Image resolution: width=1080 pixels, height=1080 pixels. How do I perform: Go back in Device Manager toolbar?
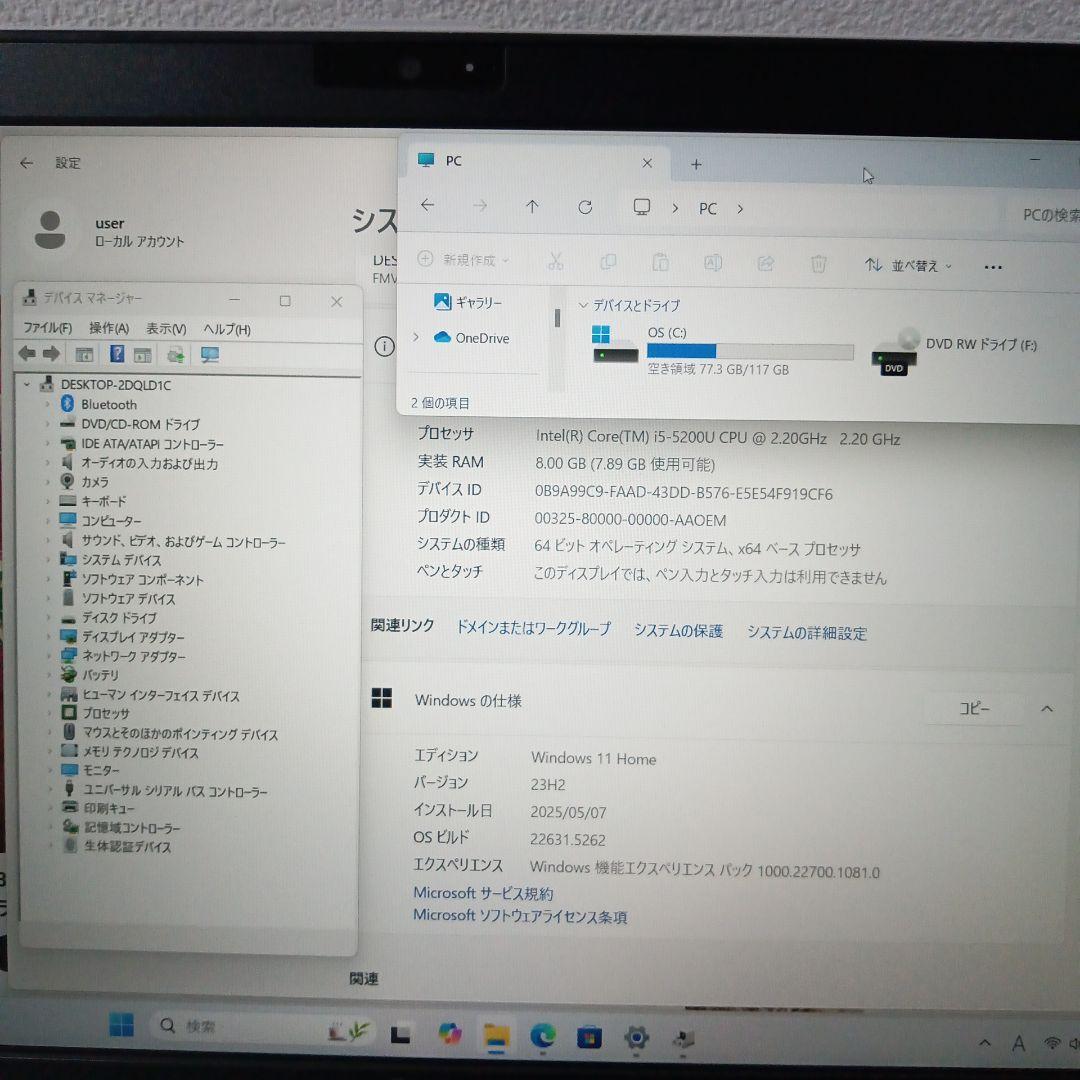27,354
